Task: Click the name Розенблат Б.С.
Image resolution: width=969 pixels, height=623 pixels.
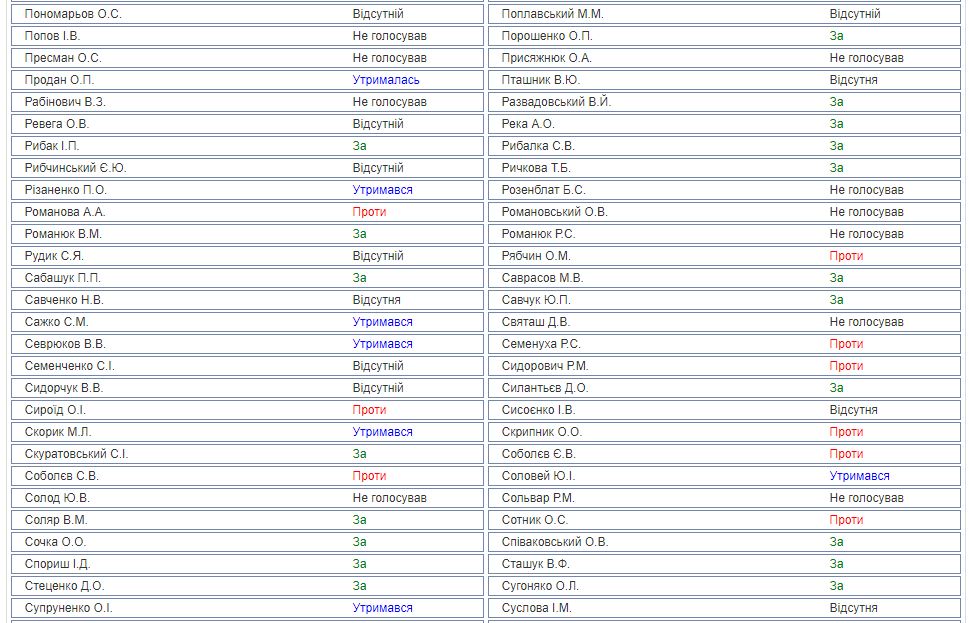Action: [x=544, y=190]
